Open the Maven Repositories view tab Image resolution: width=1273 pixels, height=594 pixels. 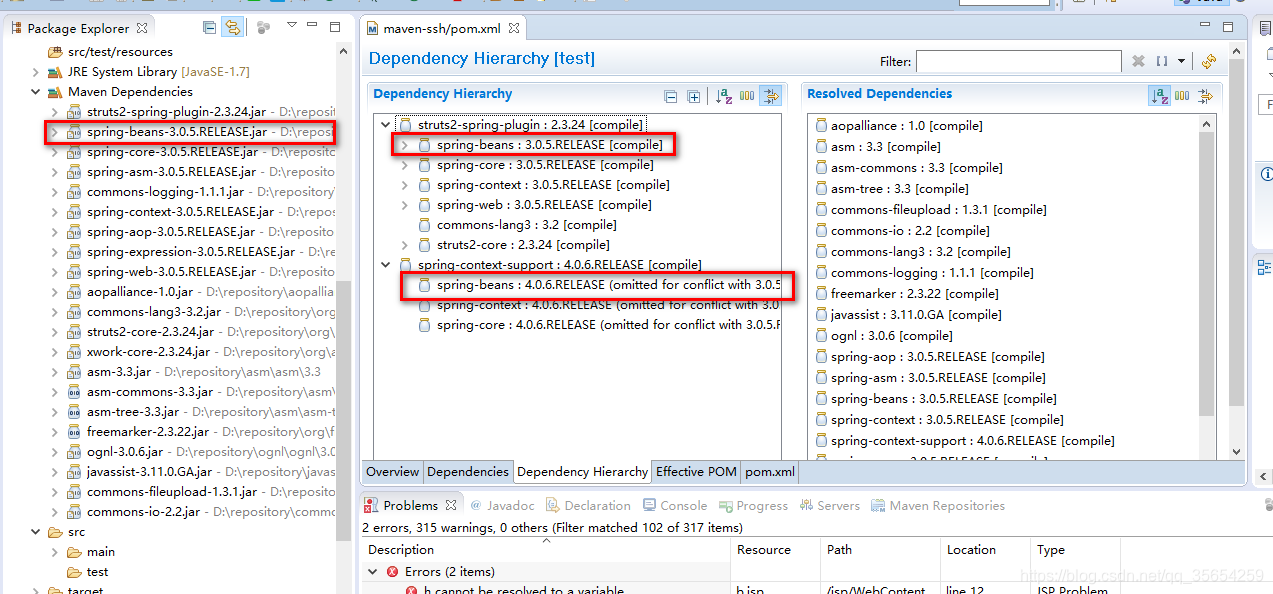point(938,506)
